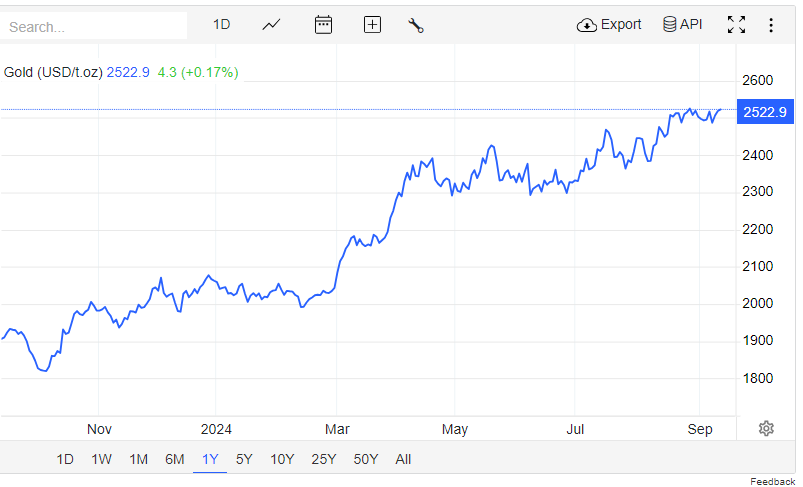Select the 1Y range tab
The height and width of the screenshot is (487, 803).
[x=210, y=459]
